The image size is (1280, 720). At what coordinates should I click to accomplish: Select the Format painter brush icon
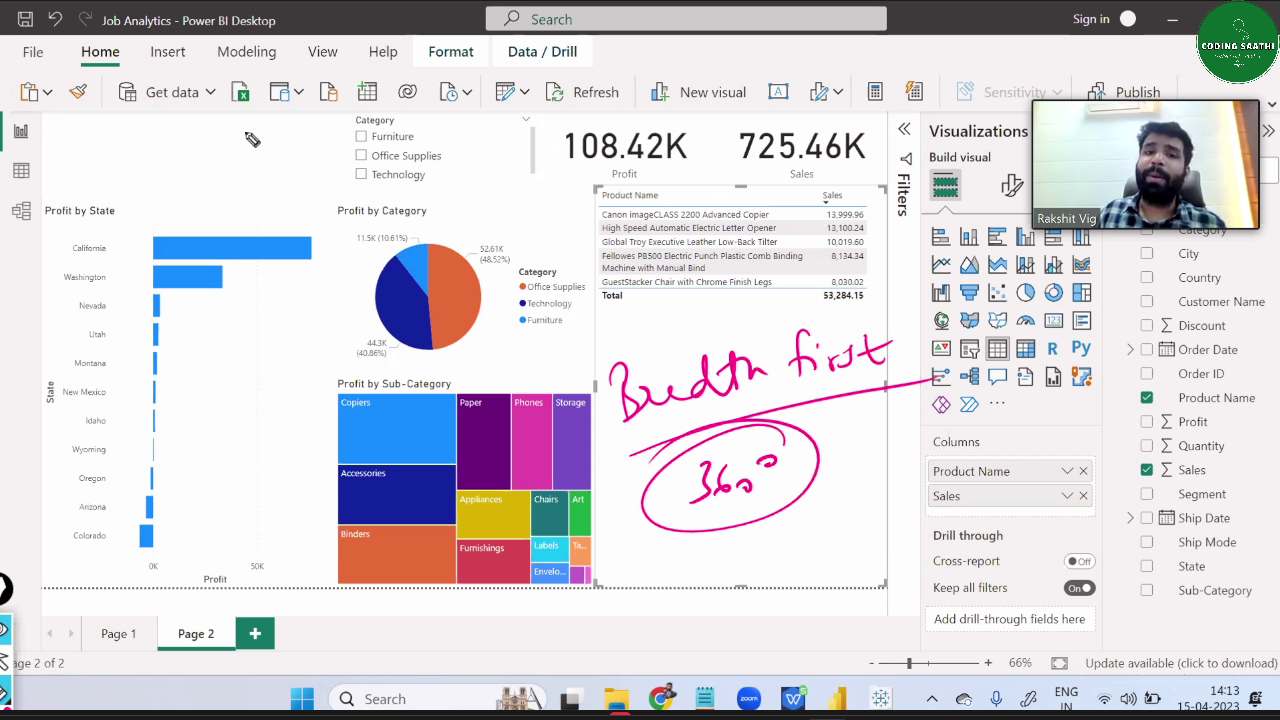(78, 92)
